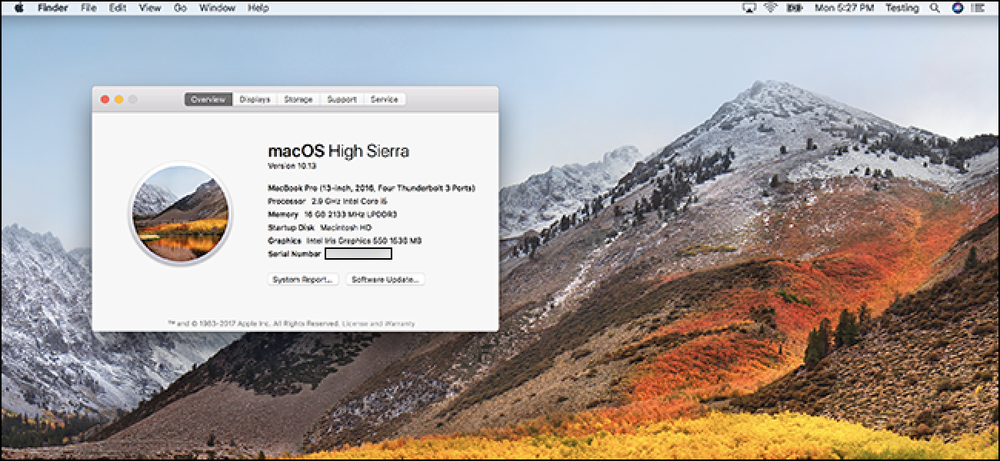Image resolution: width=1000 pixels, height=461 pixels.
Task: Open the View menu
Action: [x=150, y=8]
